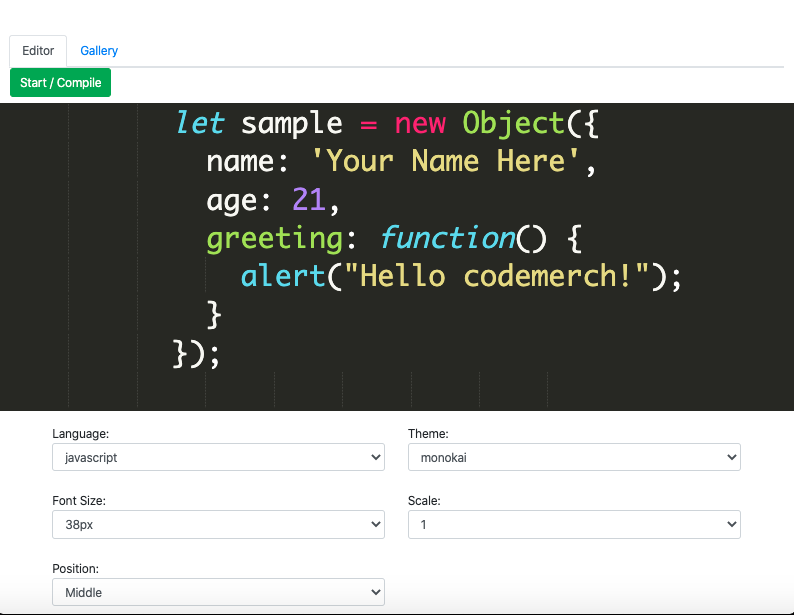Viewport: 794px width, 615px height.
Task: Click the 'let' keyword in code
Action: 200,123
